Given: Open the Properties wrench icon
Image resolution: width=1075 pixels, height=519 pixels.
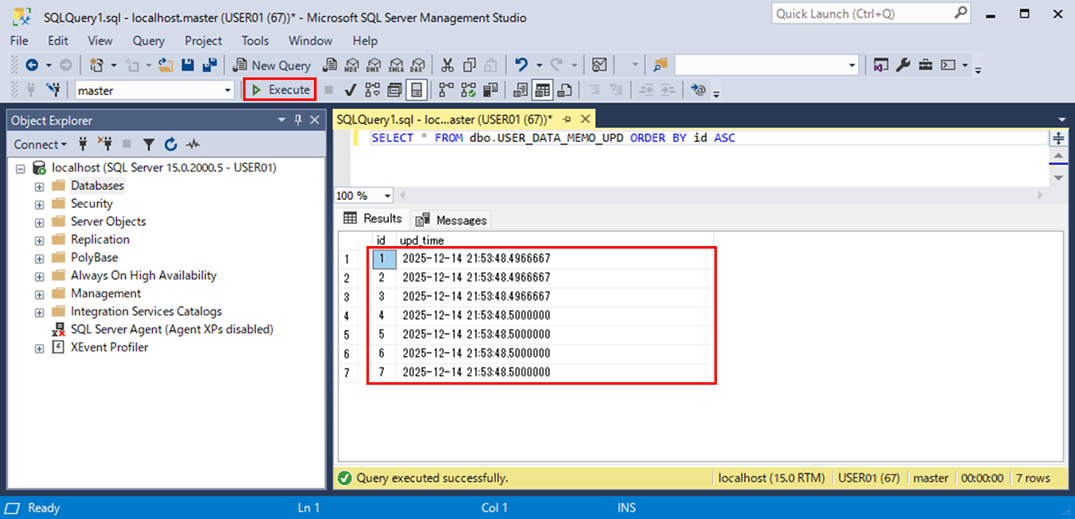Looking at the screenshot, I should [x=903, y=65].
